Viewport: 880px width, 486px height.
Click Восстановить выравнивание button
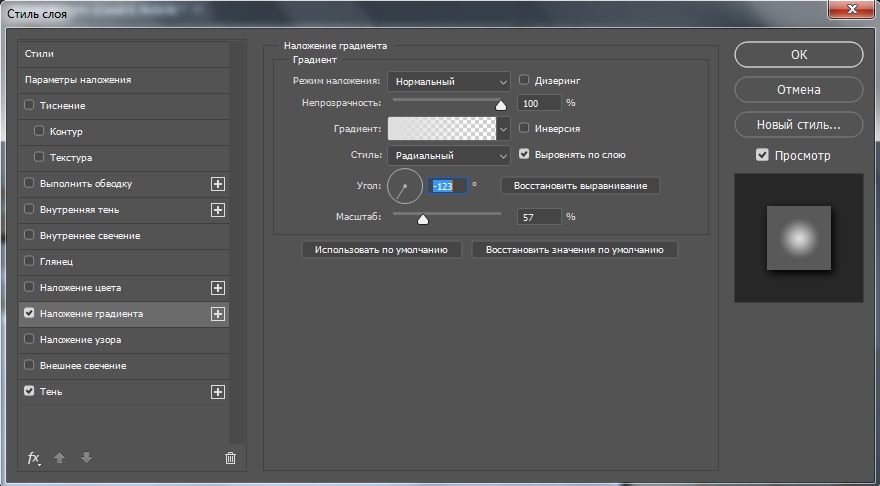tap(580, 186)
